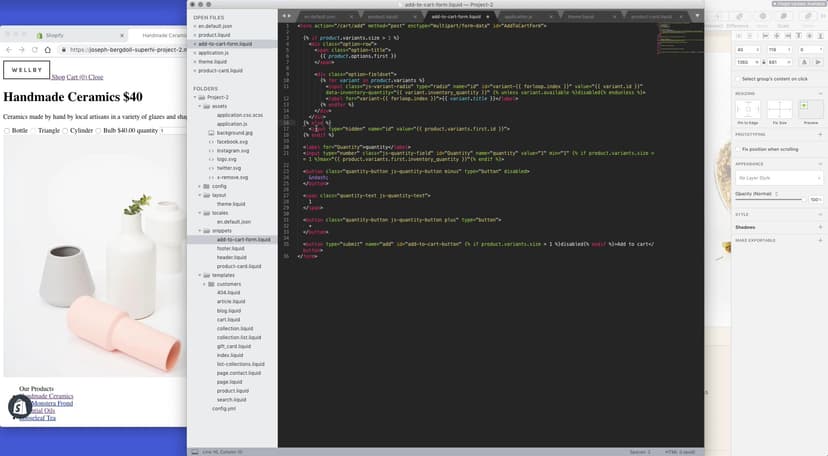Image resolution: width=828 pixels, height=456 pixels.
Task: Enable Select group's content on click
Action: click(738, 78)
